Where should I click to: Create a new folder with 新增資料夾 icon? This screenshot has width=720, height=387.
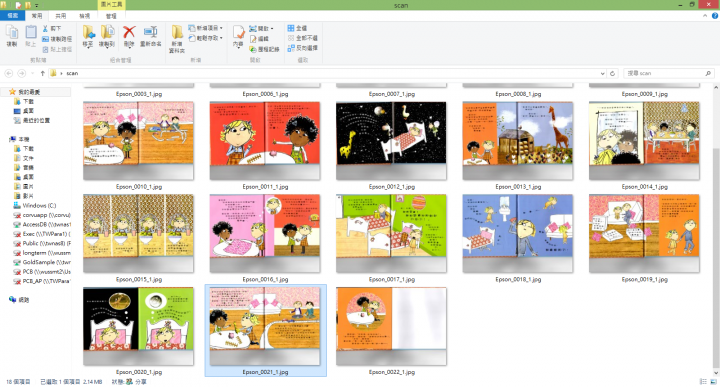point(177,39)
